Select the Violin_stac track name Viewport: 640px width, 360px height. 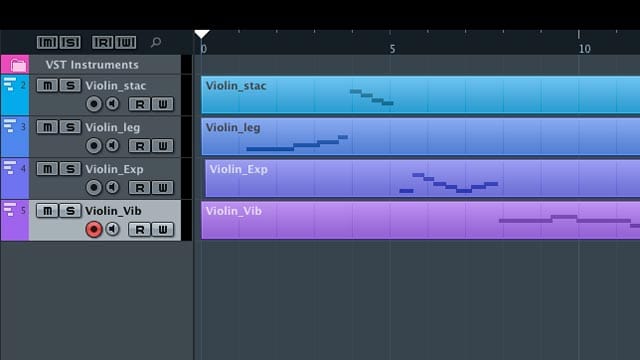[116, 86]
